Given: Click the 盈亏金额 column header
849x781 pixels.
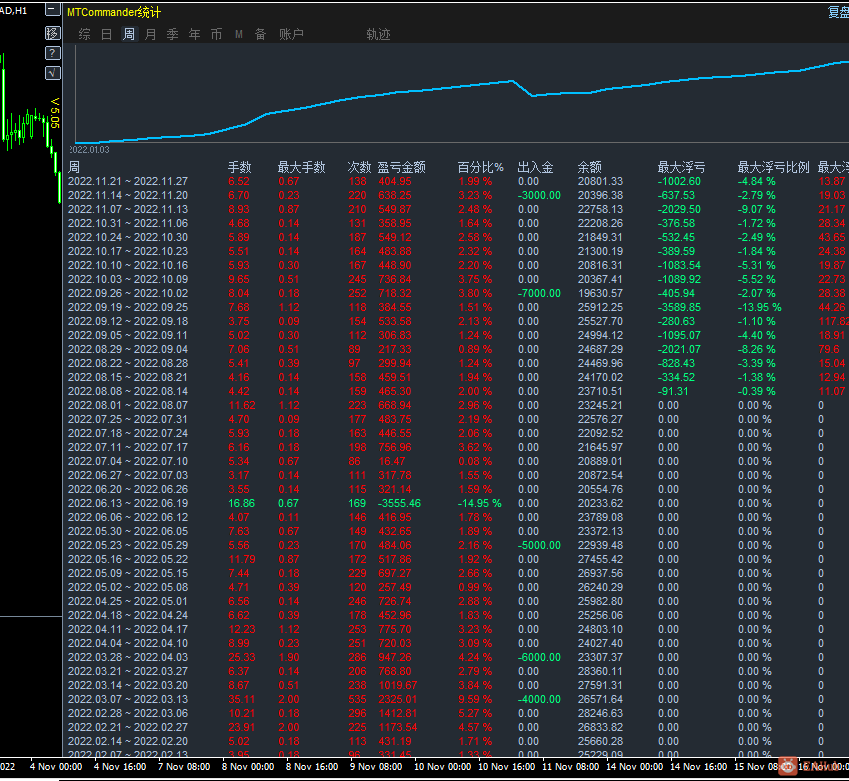Looking at the screenshot, I should 401,167.
